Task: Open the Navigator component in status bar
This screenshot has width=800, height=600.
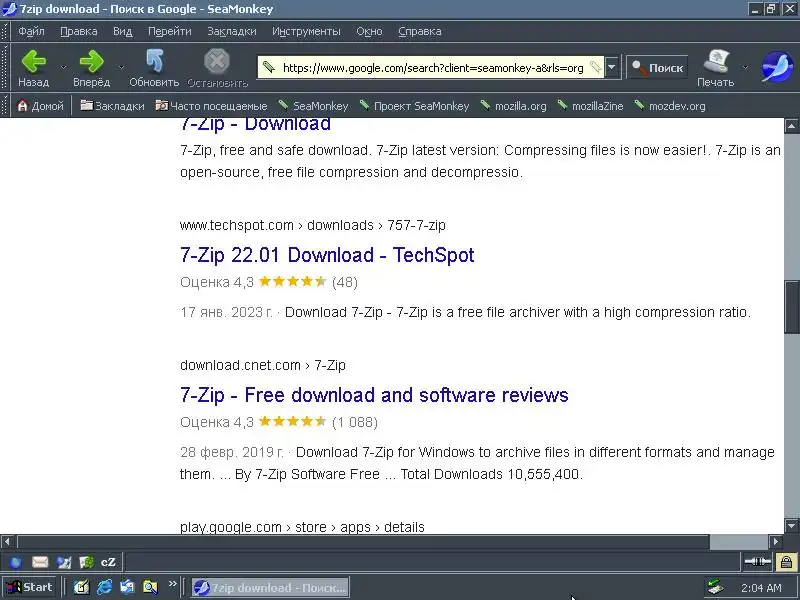Action: 15,562
